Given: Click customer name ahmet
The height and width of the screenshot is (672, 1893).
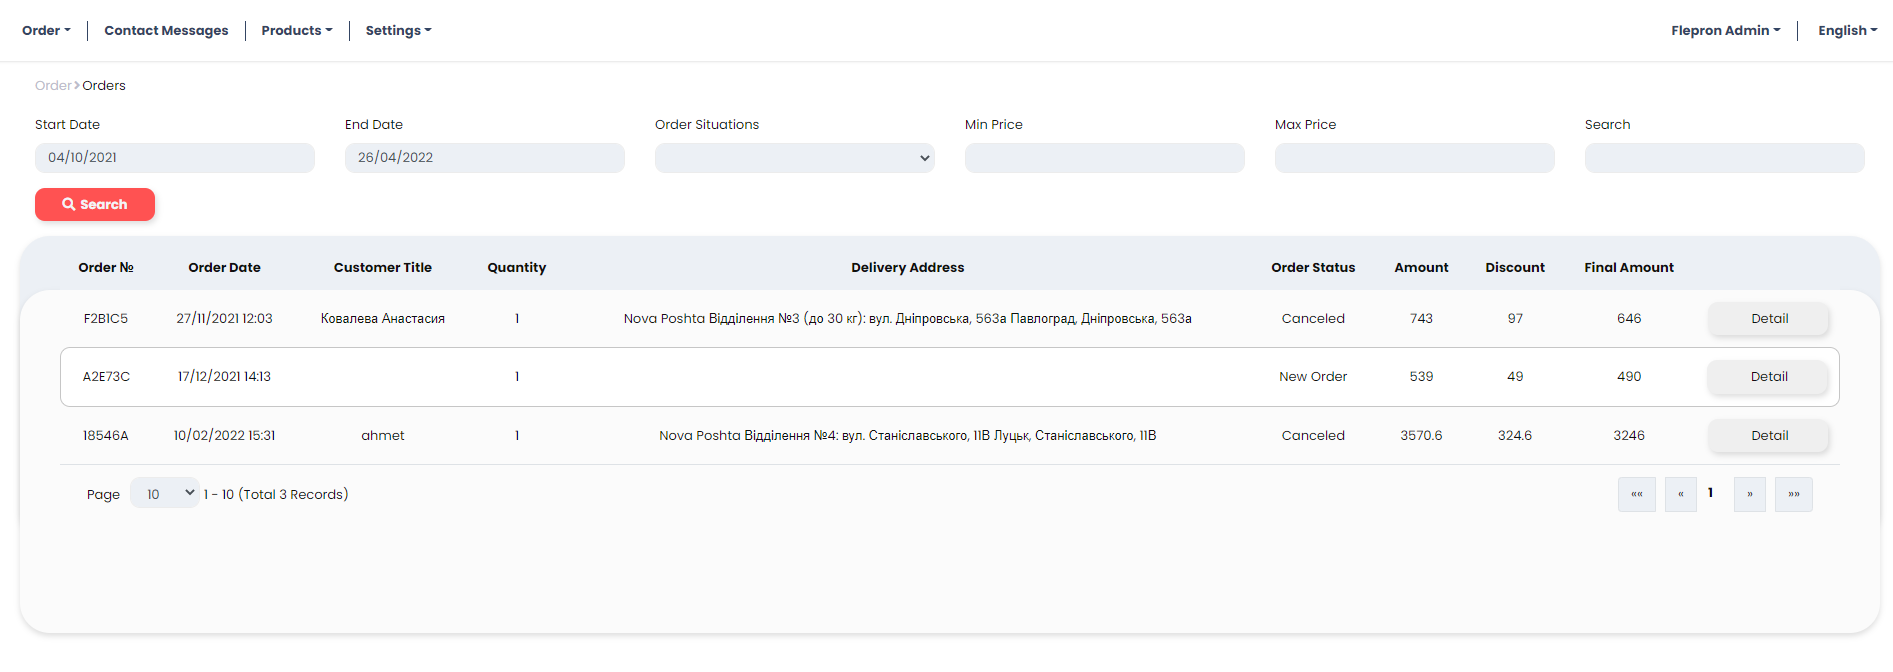Looking at the screenshot, I should (x=383, y=435).
